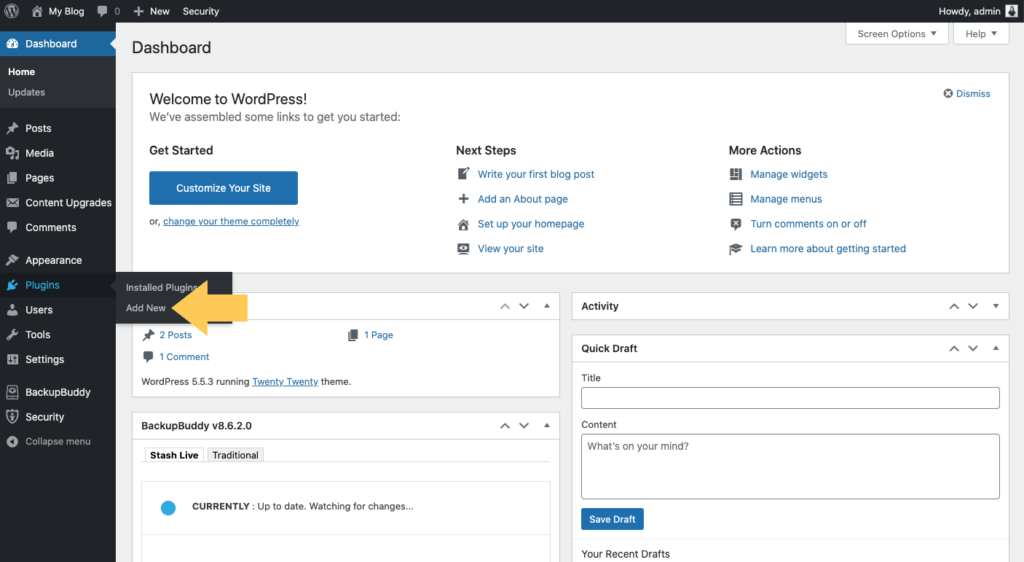Move Activity widget up
The height and width of the screenshot is (562, 1024).
[x=954, y=306]
